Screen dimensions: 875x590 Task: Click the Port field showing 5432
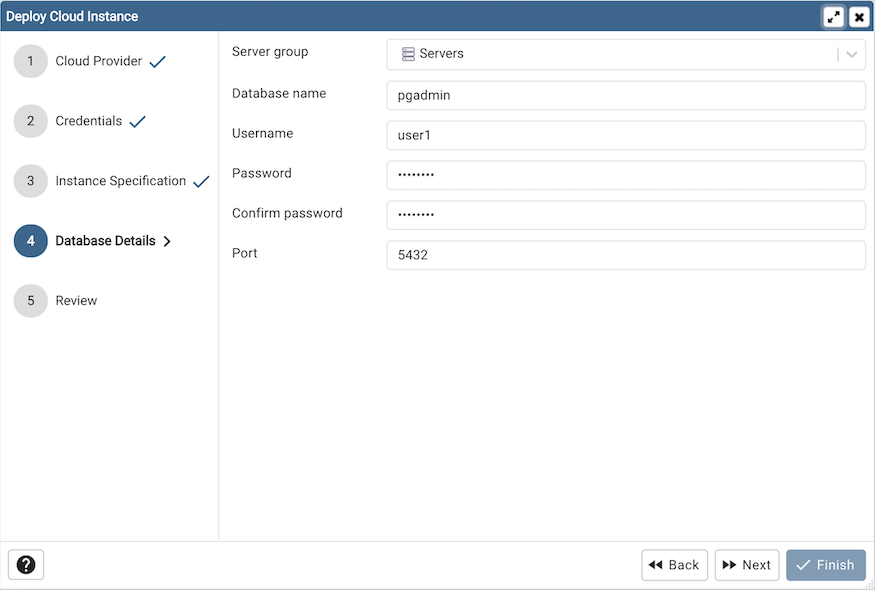[626, 255]
